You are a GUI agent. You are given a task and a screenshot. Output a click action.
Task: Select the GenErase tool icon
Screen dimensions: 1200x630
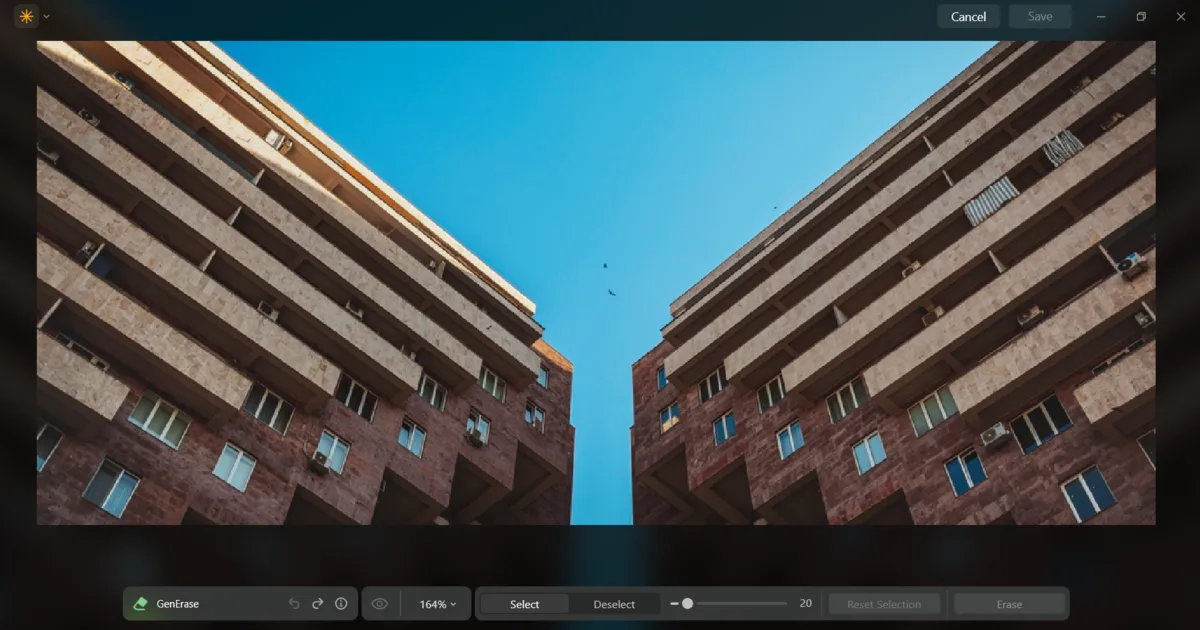click(140, 603)
